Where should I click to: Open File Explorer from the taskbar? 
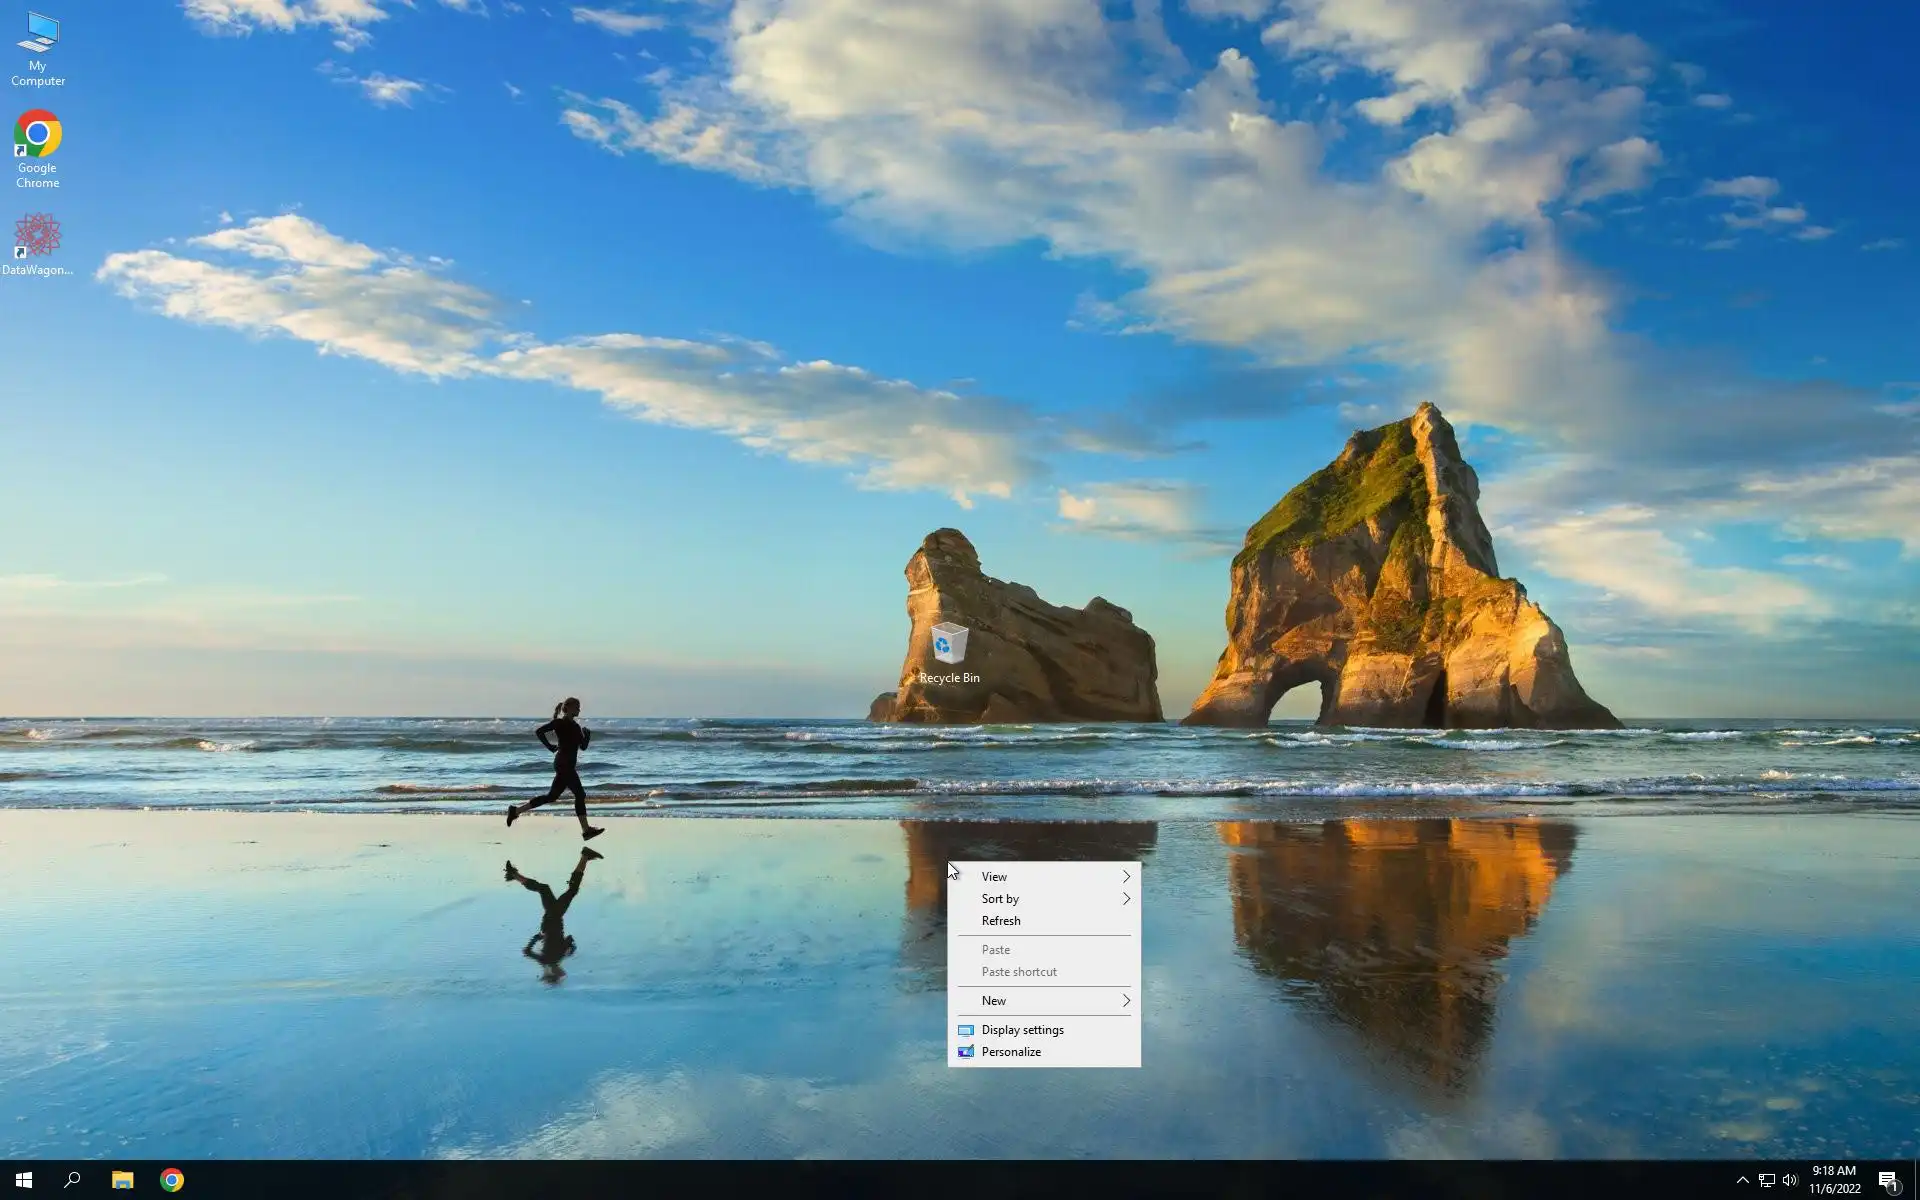tap(122, 1180)
